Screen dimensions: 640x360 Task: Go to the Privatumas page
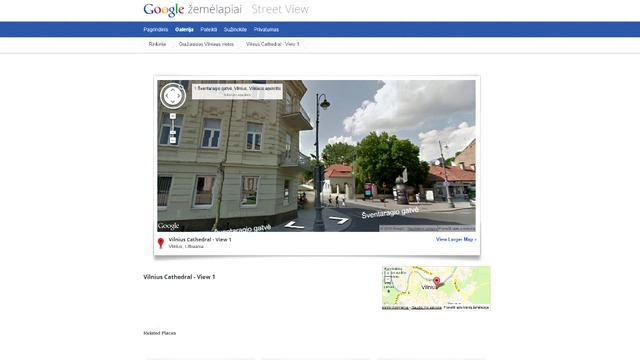(266, 29)
